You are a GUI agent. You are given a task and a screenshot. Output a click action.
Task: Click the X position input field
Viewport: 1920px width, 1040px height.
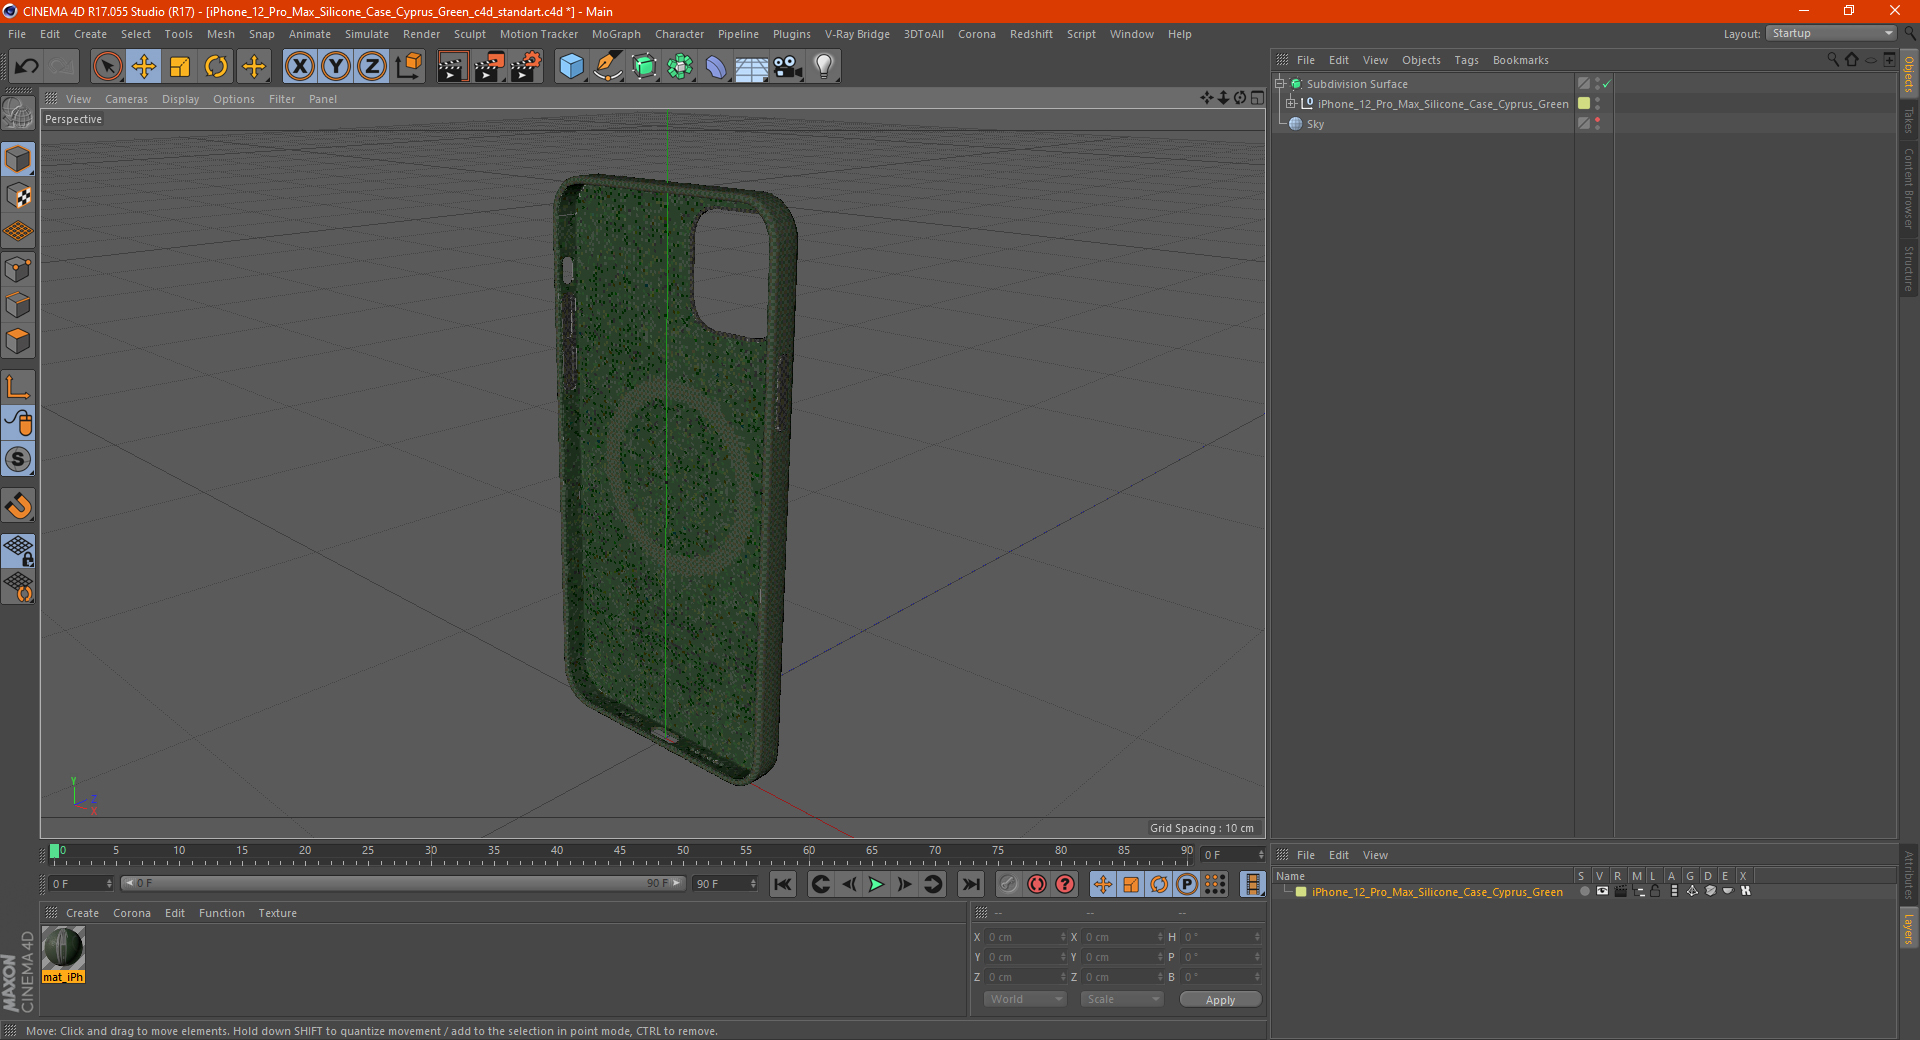(x=1025, y=937)
